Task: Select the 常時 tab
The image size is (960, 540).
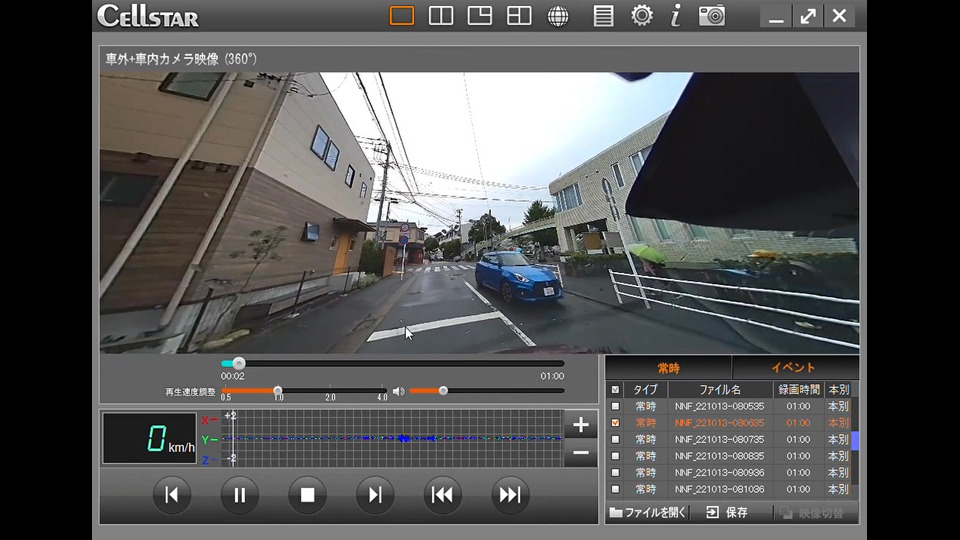Action: 668,368
